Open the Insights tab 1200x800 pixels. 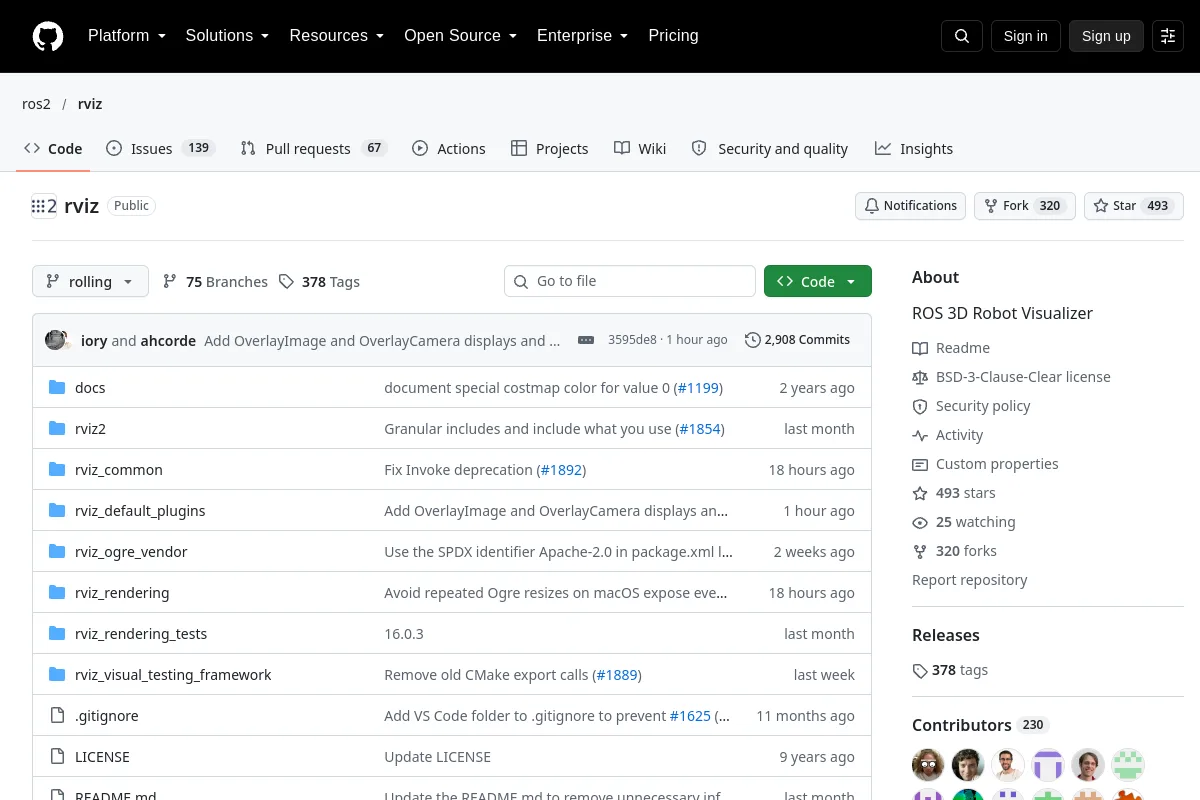tap(914, 148)
